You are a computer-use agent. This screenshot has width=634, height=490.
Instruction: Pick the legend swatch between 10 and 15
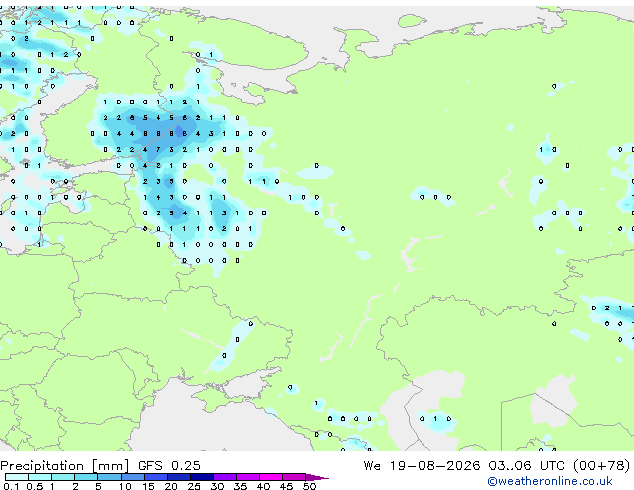133,477
